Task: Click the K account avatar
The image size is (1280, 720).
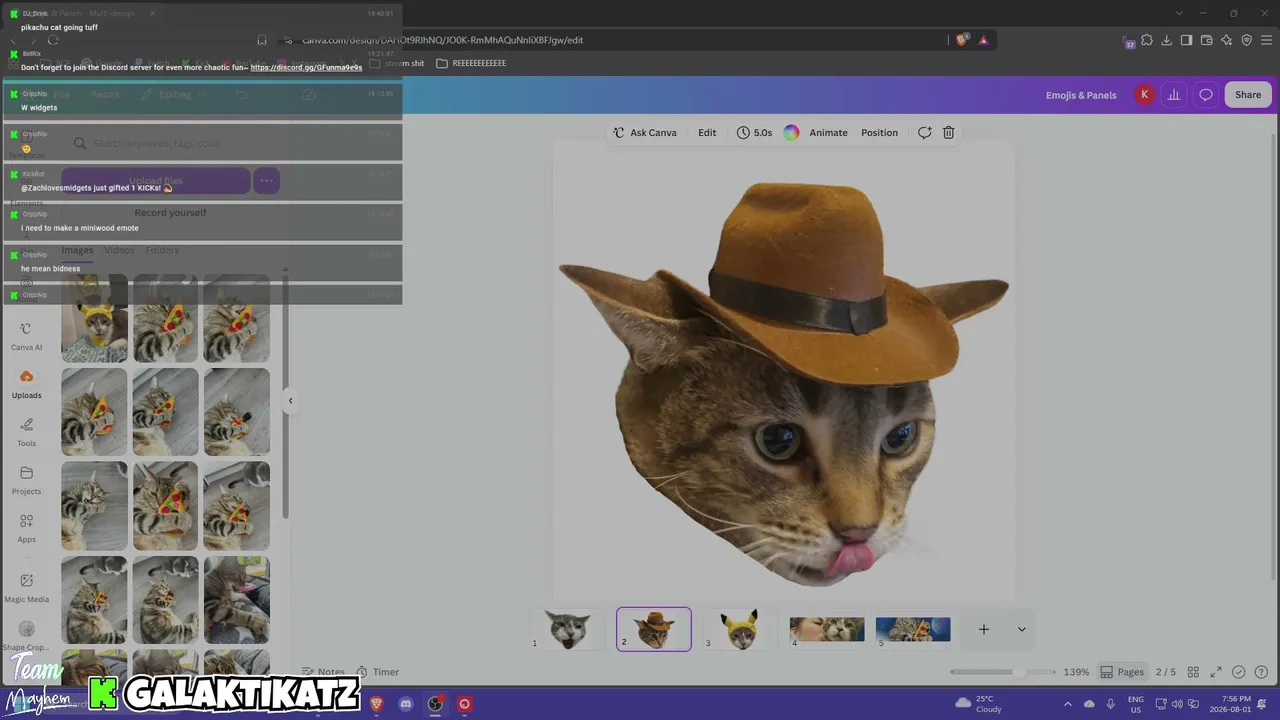Action: click(x=1144, y=95)
